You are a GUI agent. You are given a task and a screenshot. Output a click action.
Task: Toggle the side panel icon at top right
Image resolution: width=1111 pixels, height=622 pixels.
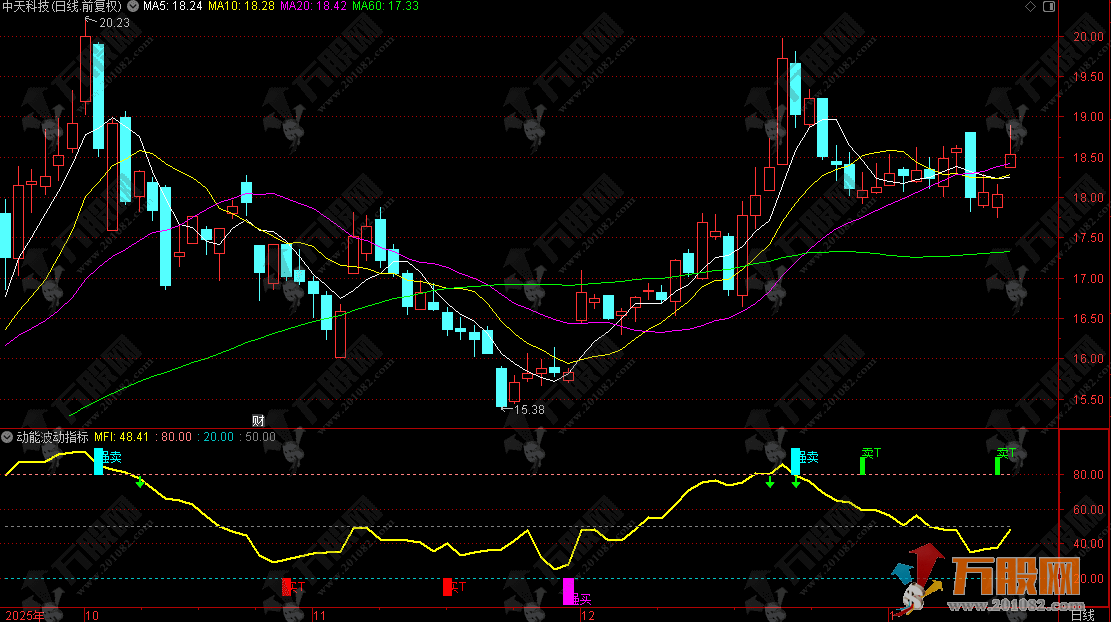(x=1049, y=6)
